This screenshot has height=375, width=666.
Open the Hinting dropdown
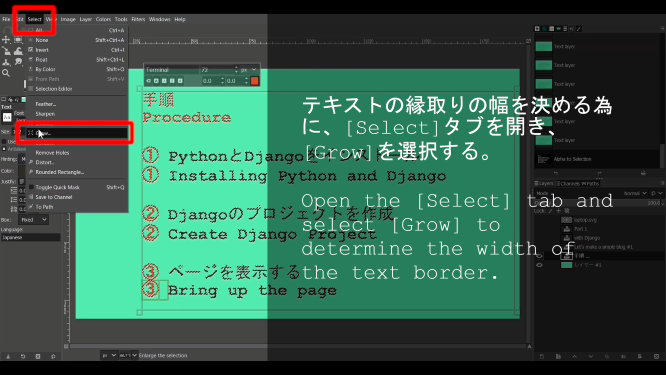[23, 159]
